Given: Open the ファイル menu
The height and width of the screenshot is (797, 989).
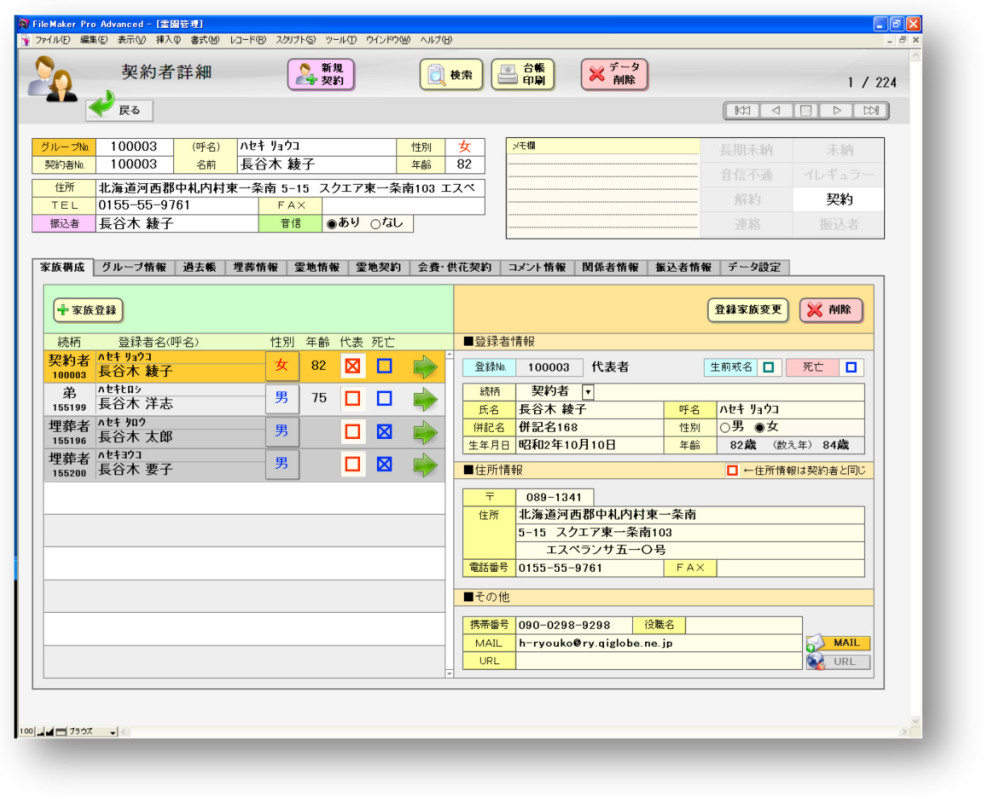Looking at the screenshot, I should click(x=52, y=40).
